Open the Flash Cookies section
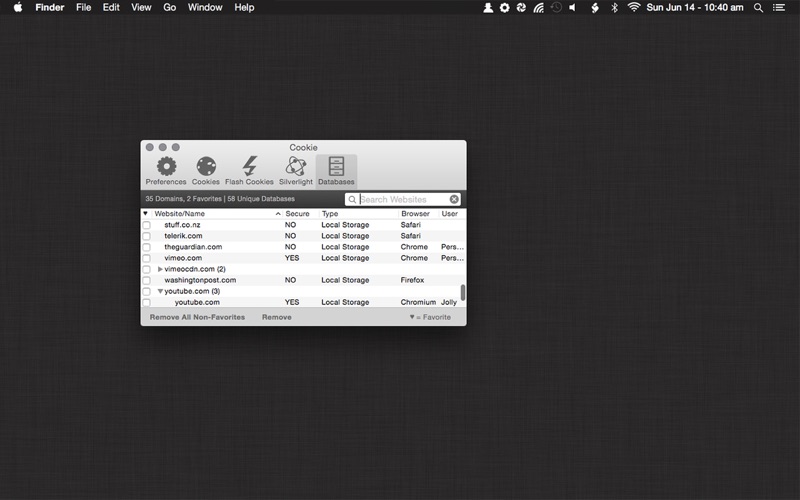The image size is (800, 500). click(x=249, y=167)
